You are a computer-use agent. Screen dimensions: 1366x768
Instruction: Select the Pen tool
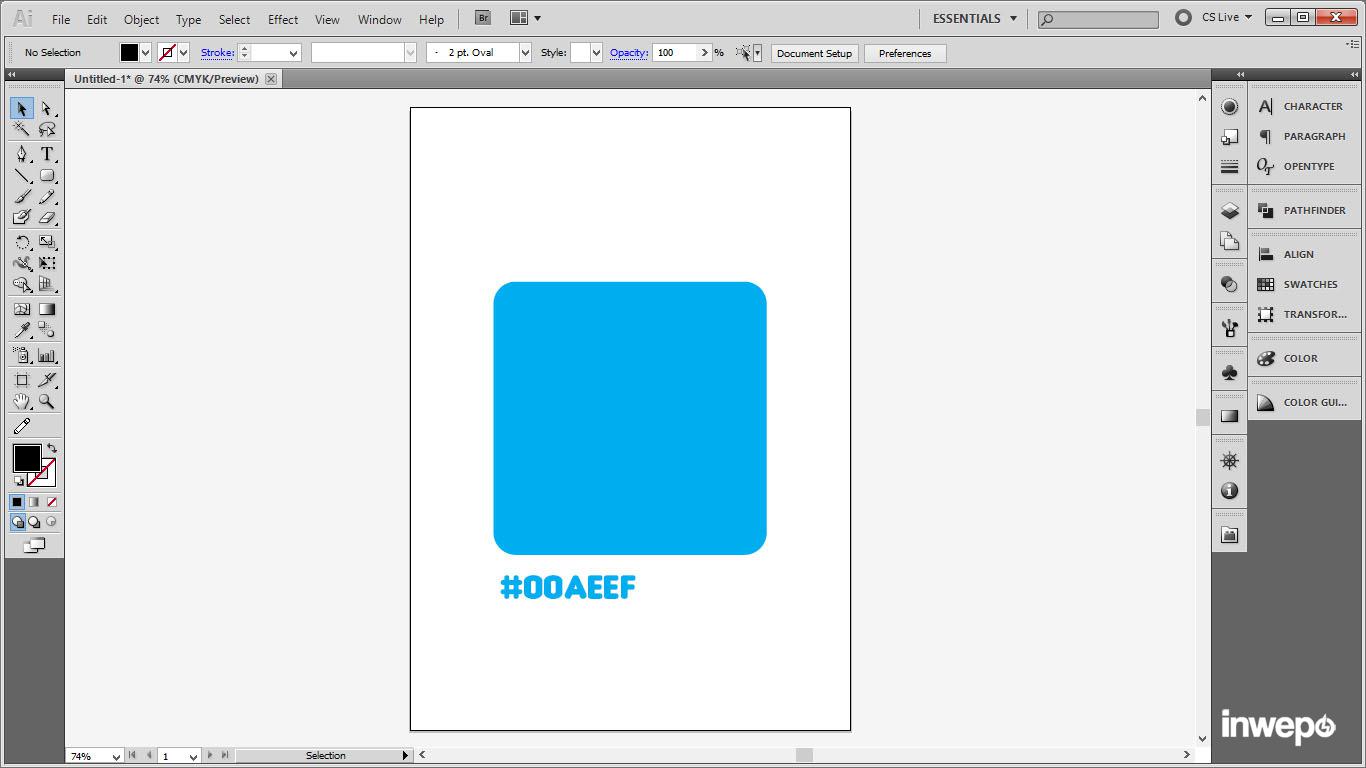click(x=22, y=154)
